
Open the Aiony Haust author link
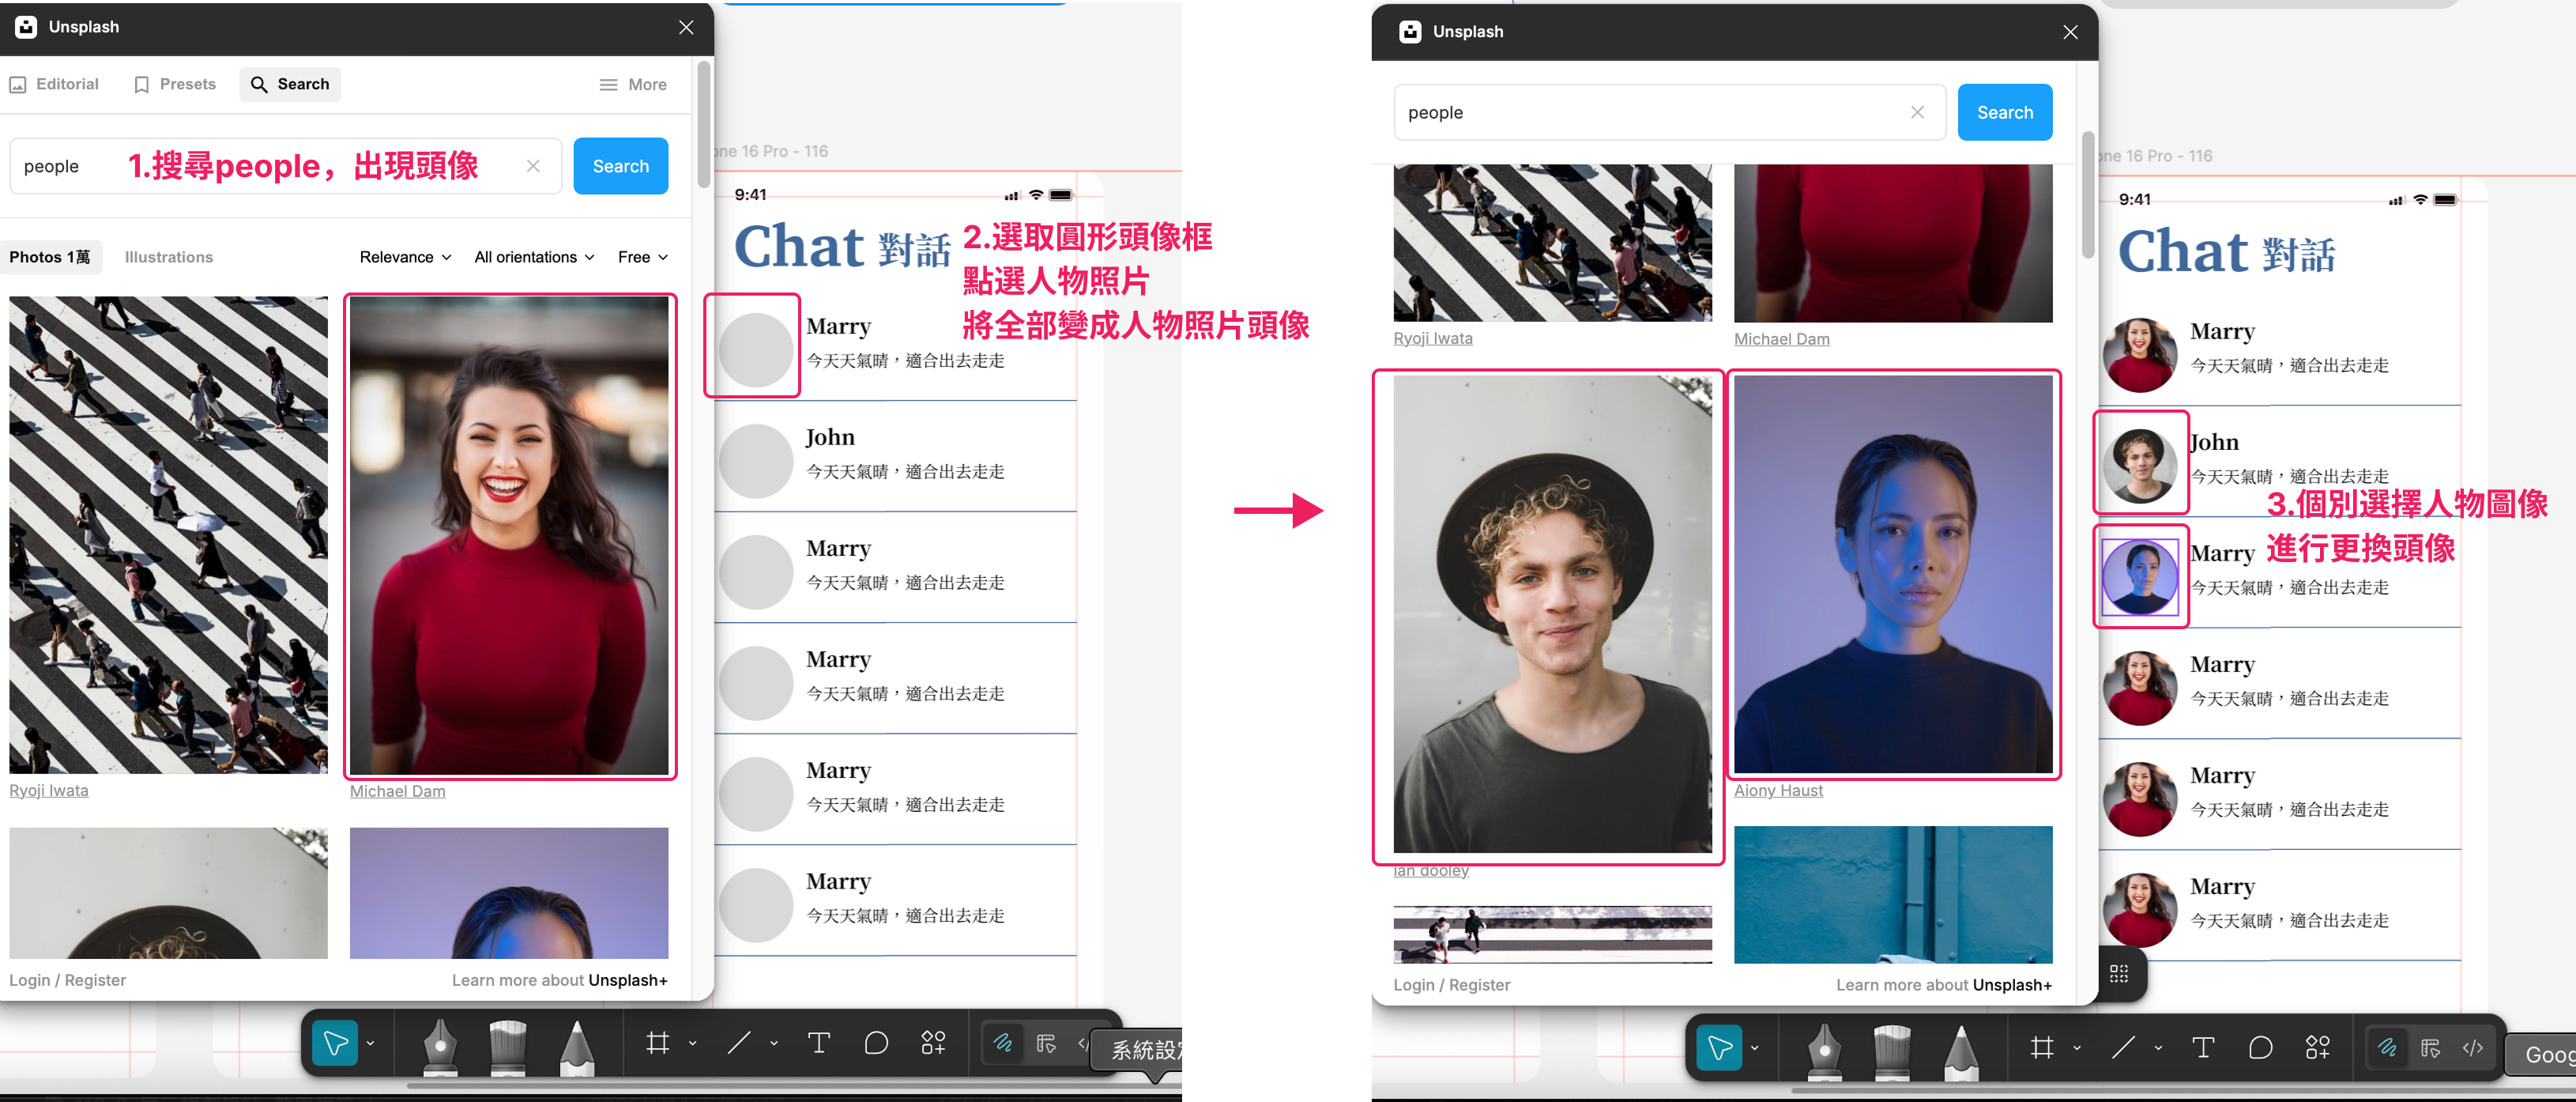1777,790
